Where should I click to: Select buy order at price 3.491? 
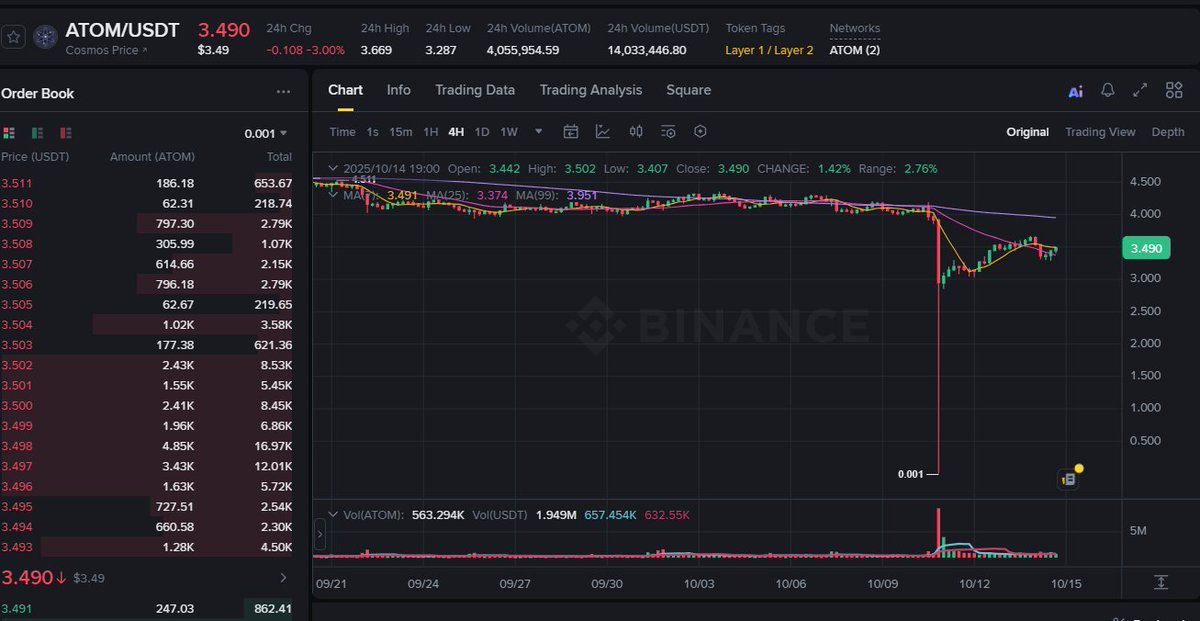[x=146, y=607]
